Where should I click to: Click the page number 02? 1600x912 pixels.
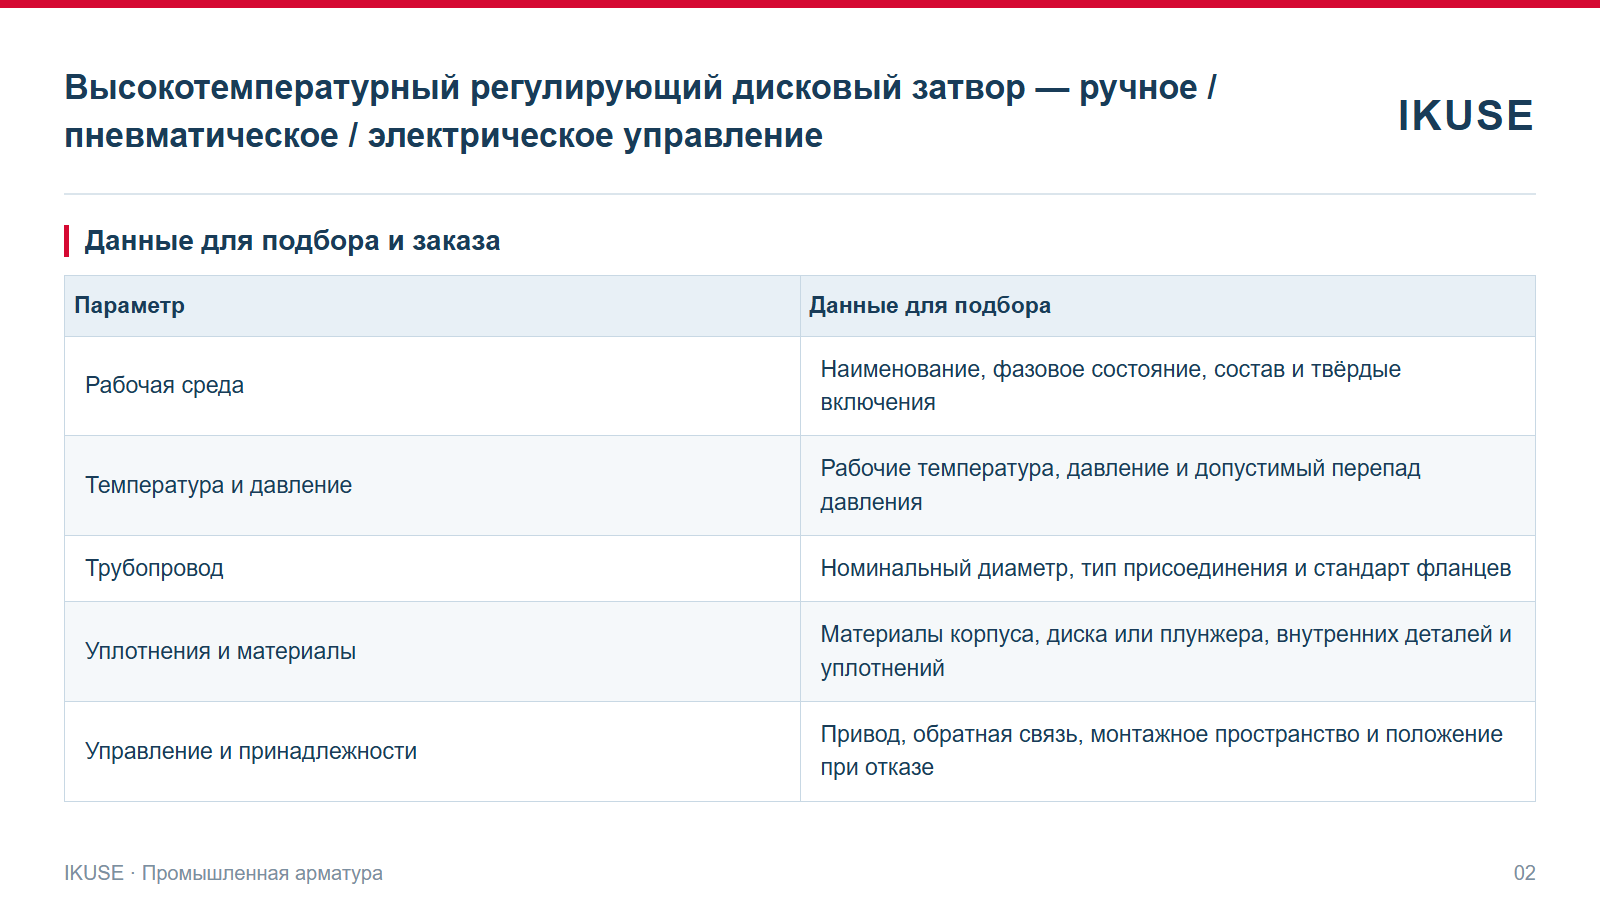1524,873
